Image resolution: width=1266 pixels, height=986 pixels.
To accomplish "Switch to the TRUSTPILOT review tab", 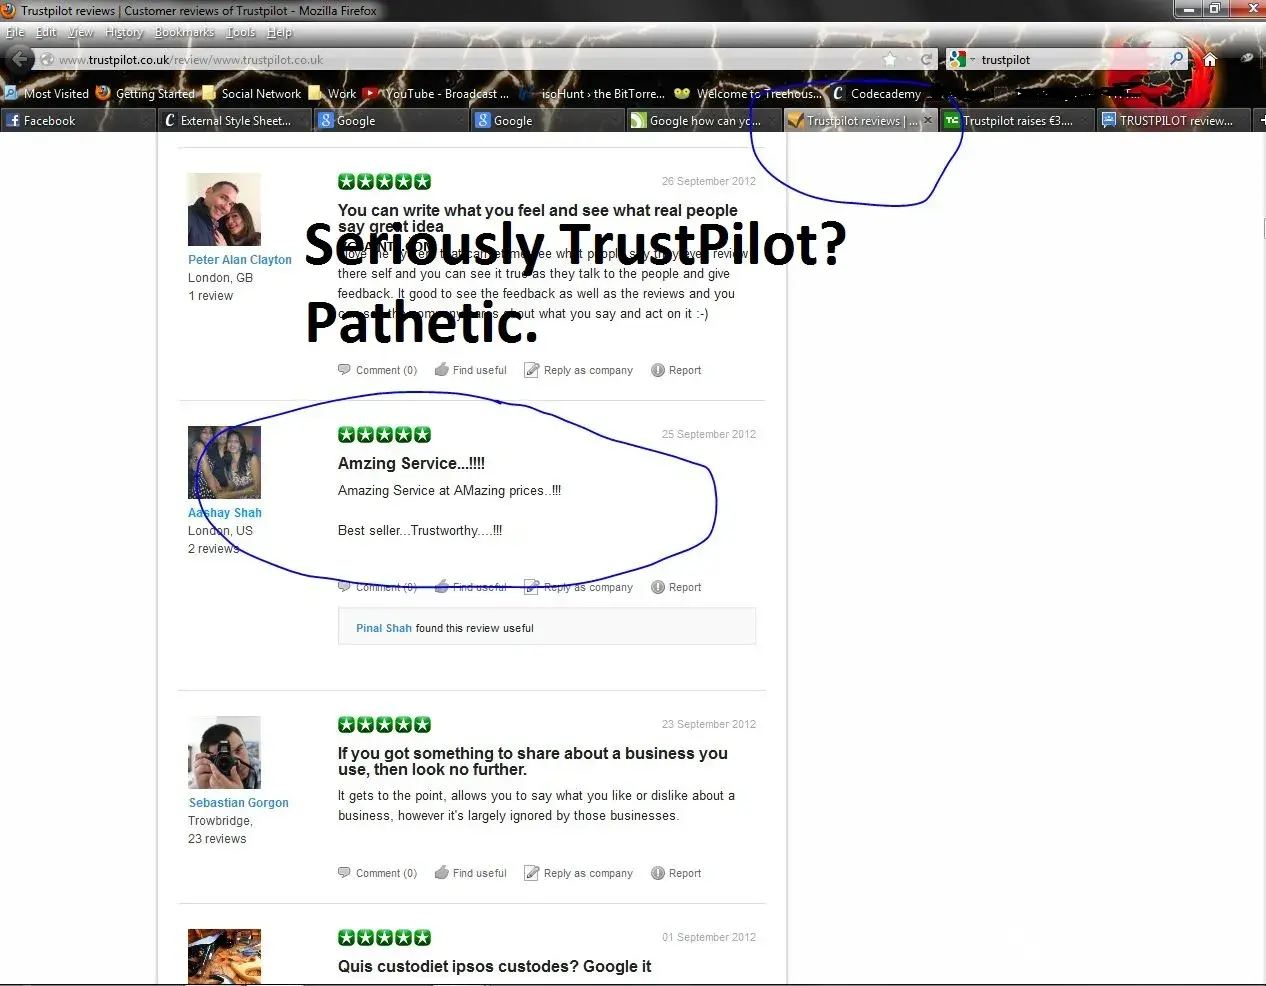I will pyautogui.click(x=1172, y=121).
